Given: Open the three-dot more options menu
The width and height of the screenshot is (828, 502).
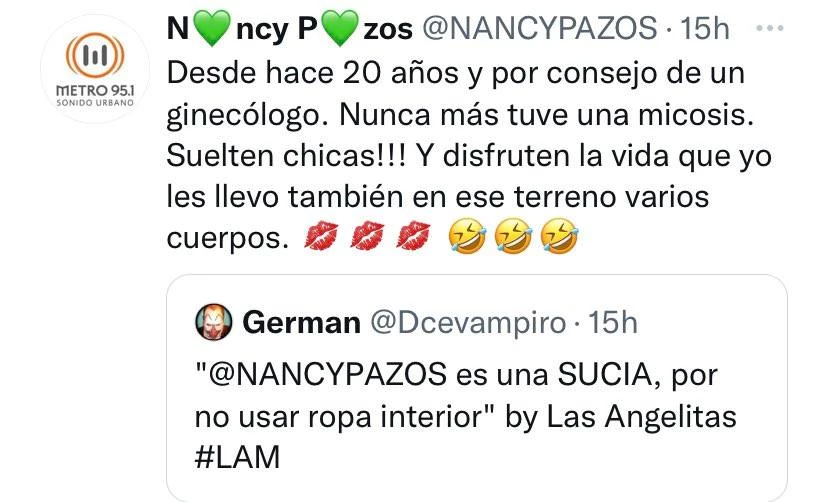Looking at the screenshot, I should [769, 28].
